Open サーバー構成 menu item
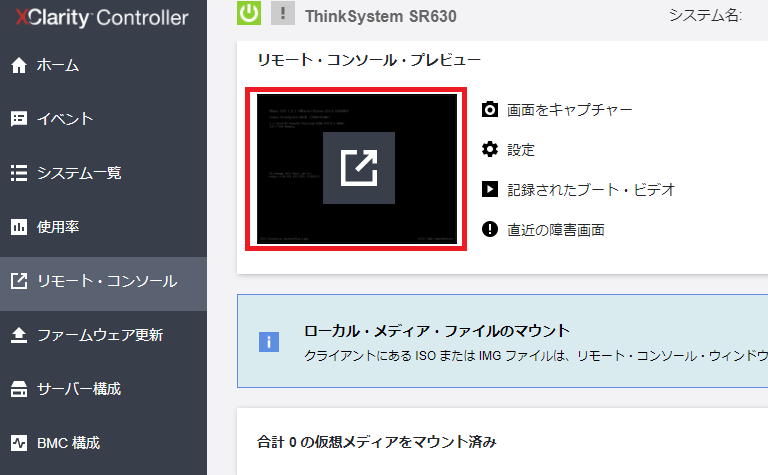768x475 pixels. 79,389
